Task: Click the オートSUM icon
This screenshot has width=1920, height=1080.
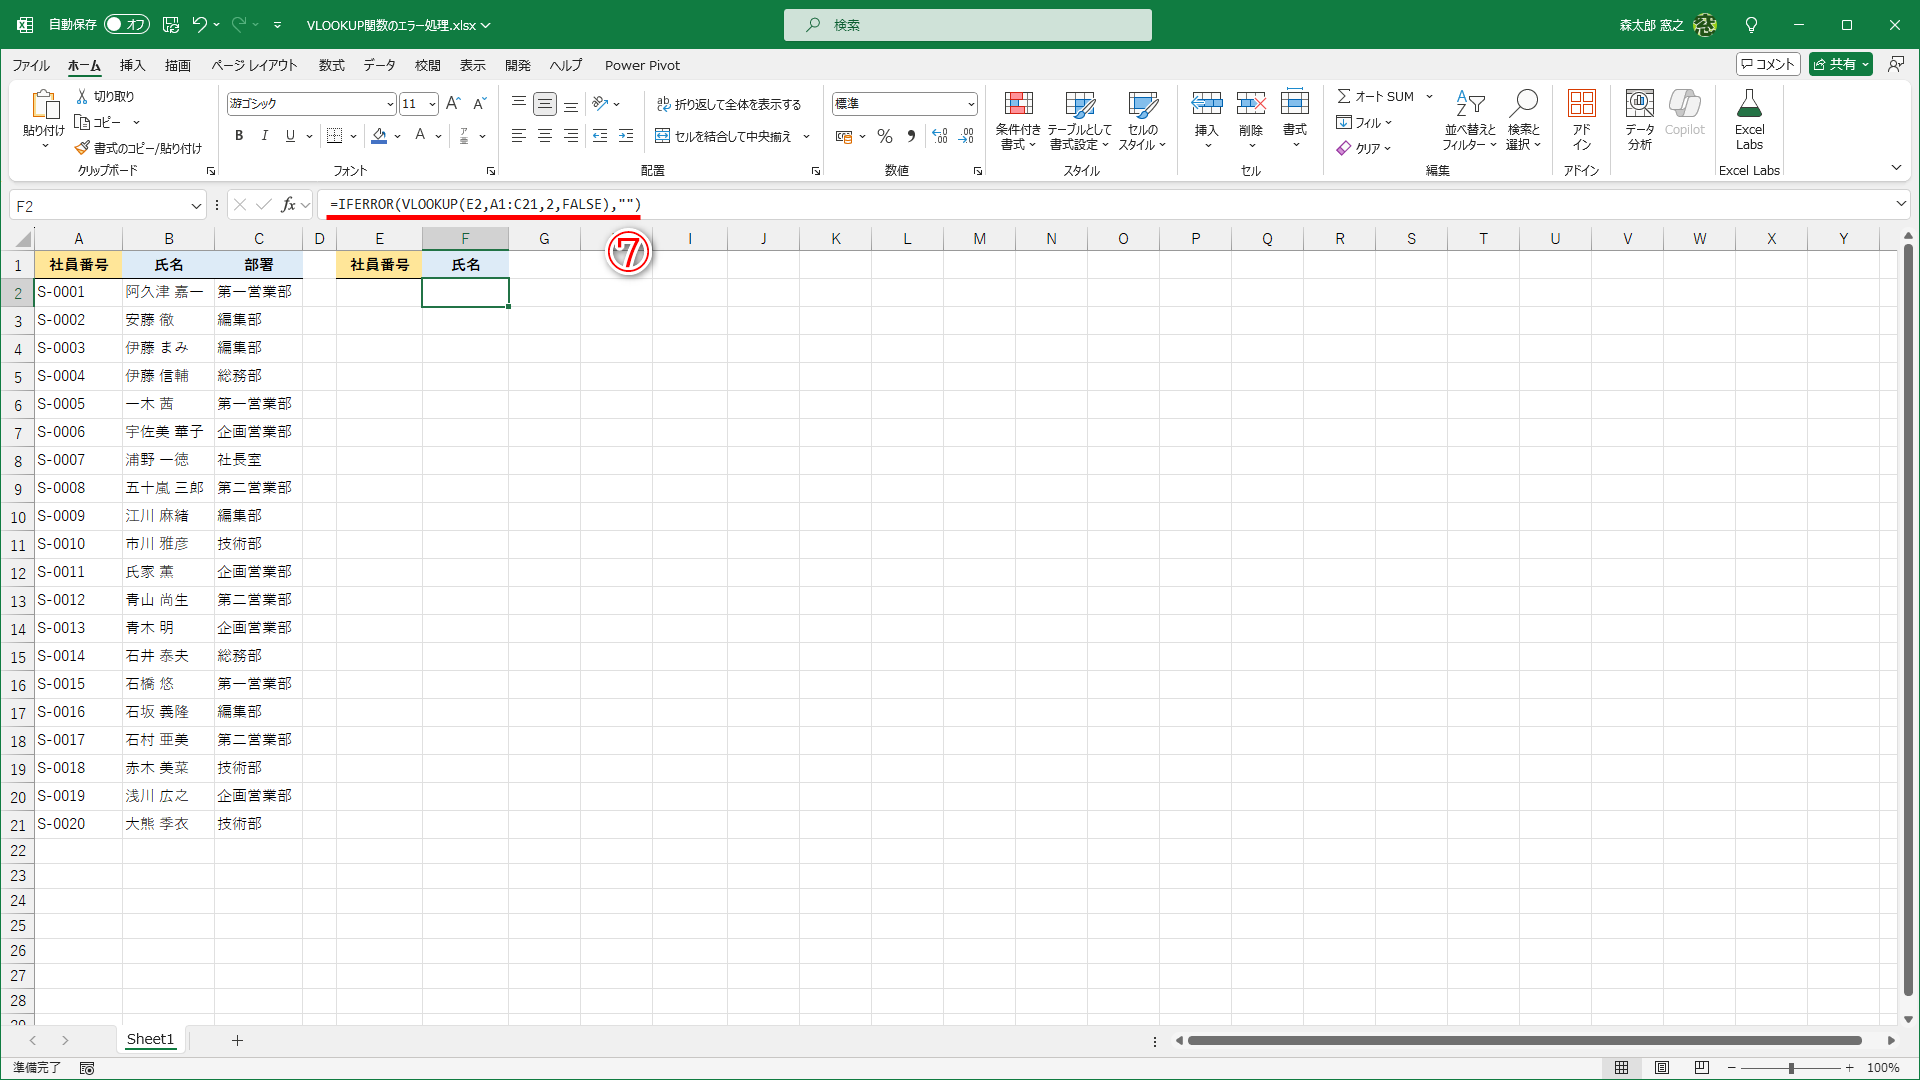Action: (x=1347, y=96)
